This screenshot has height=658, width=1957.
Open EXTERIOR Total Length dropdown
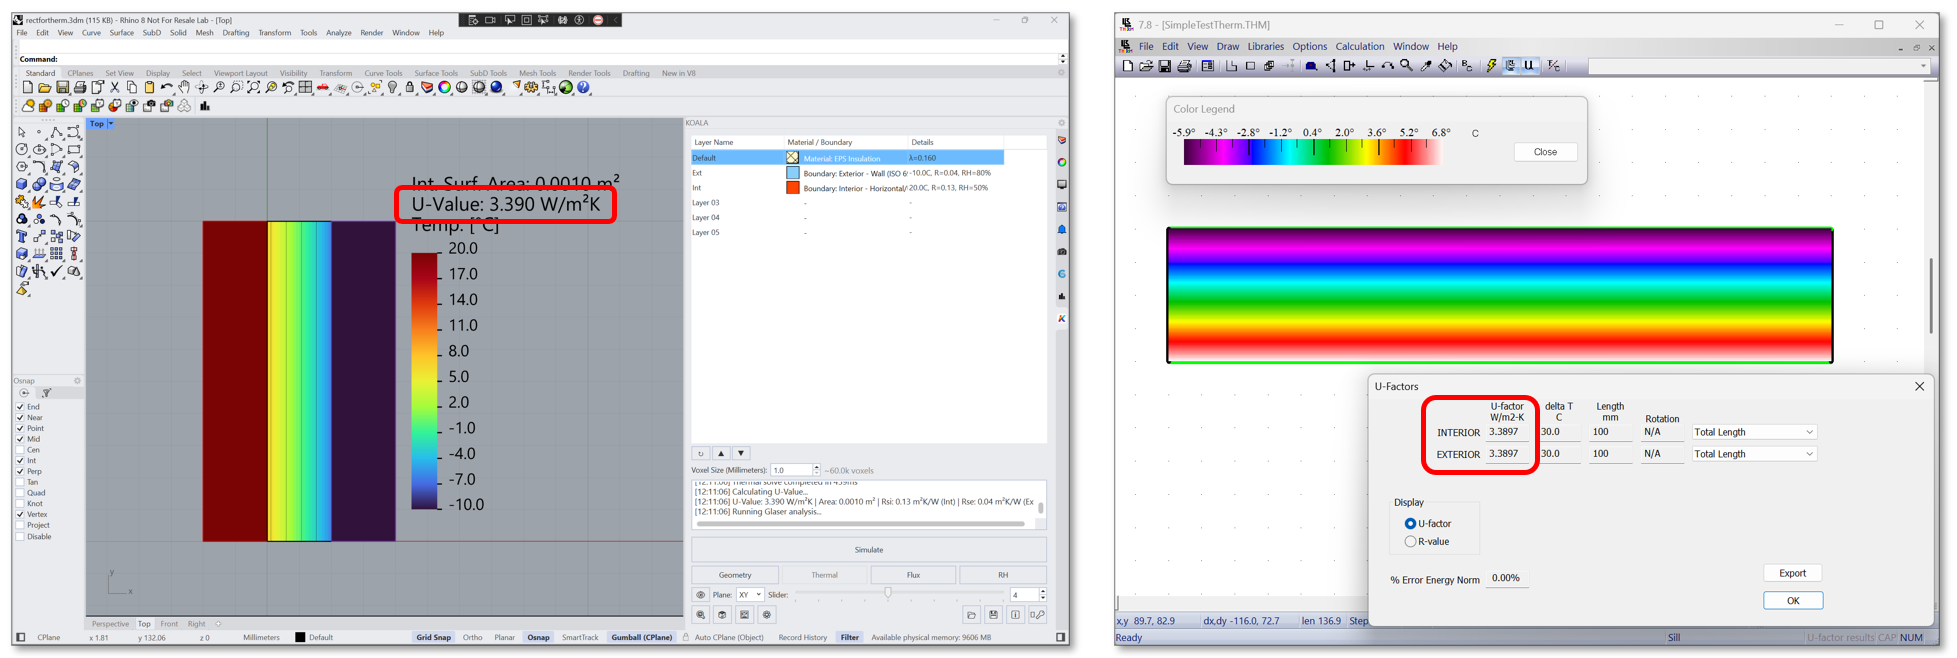[x=1754, y=454]
